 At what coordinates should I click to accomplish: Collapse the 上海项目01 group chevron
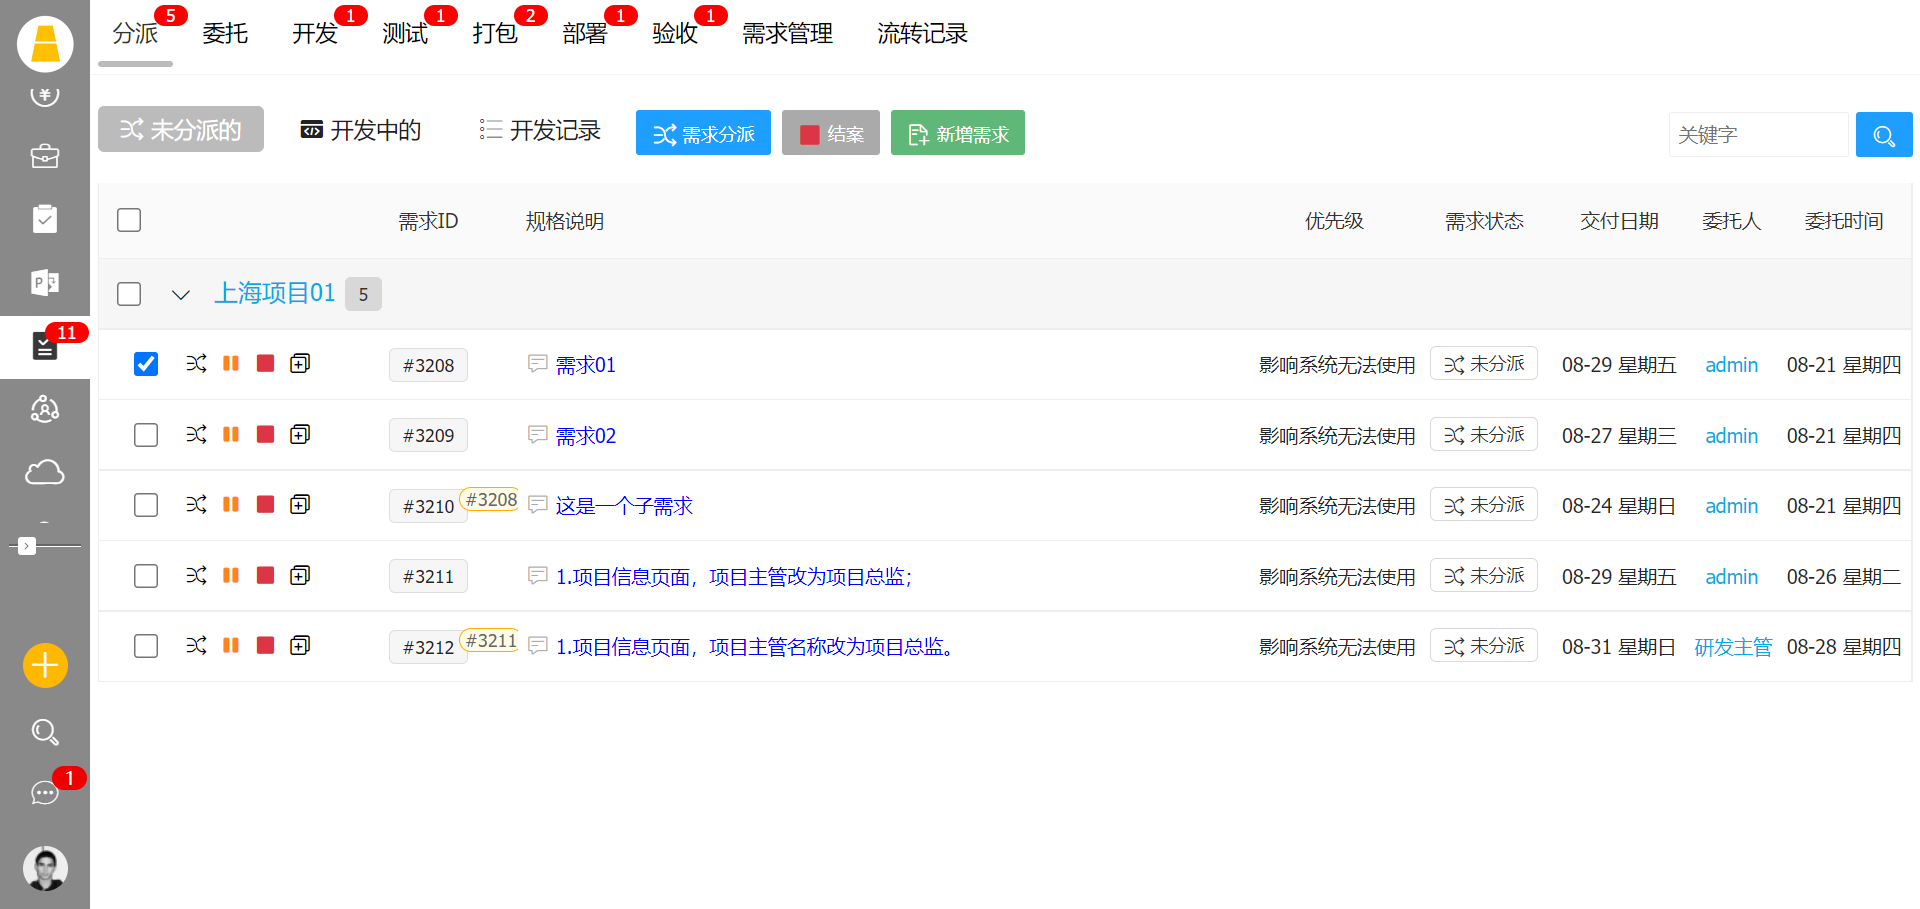[x=181, y=294]
